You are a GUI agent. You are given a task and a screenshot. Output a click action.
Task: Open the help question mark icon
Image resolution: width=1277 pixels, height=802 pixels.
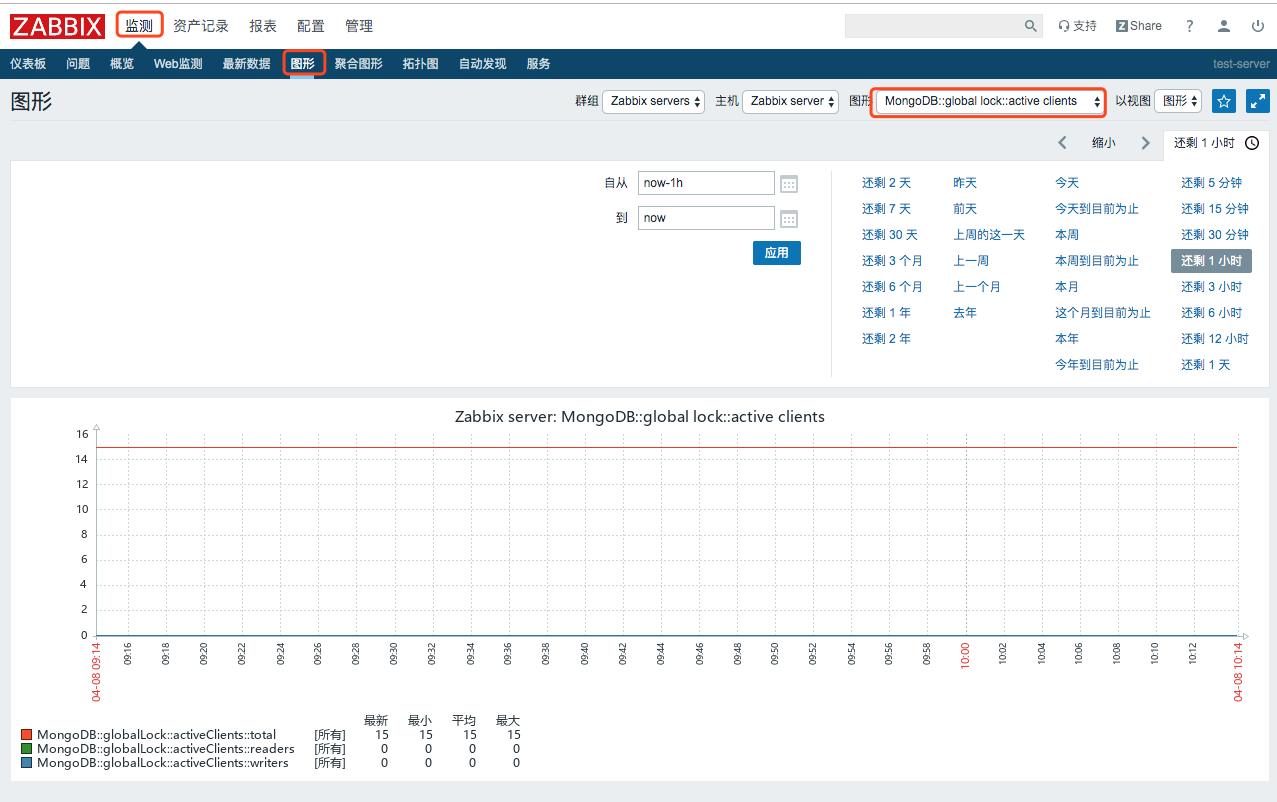1189,26
